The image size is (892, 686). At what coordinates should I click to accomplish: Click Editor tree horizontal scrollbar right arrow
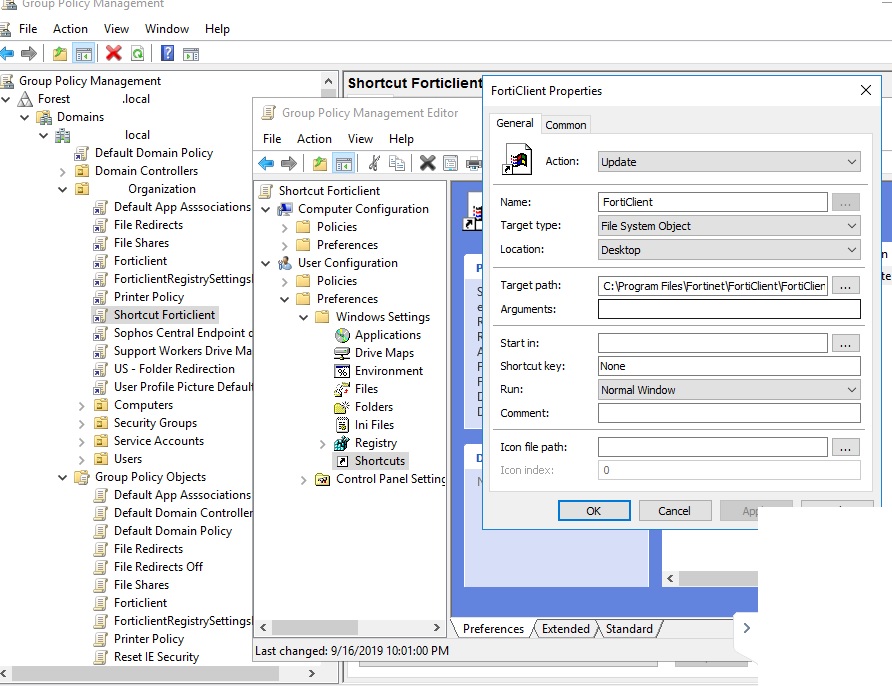pyautogui.click(x=436, y=627)
